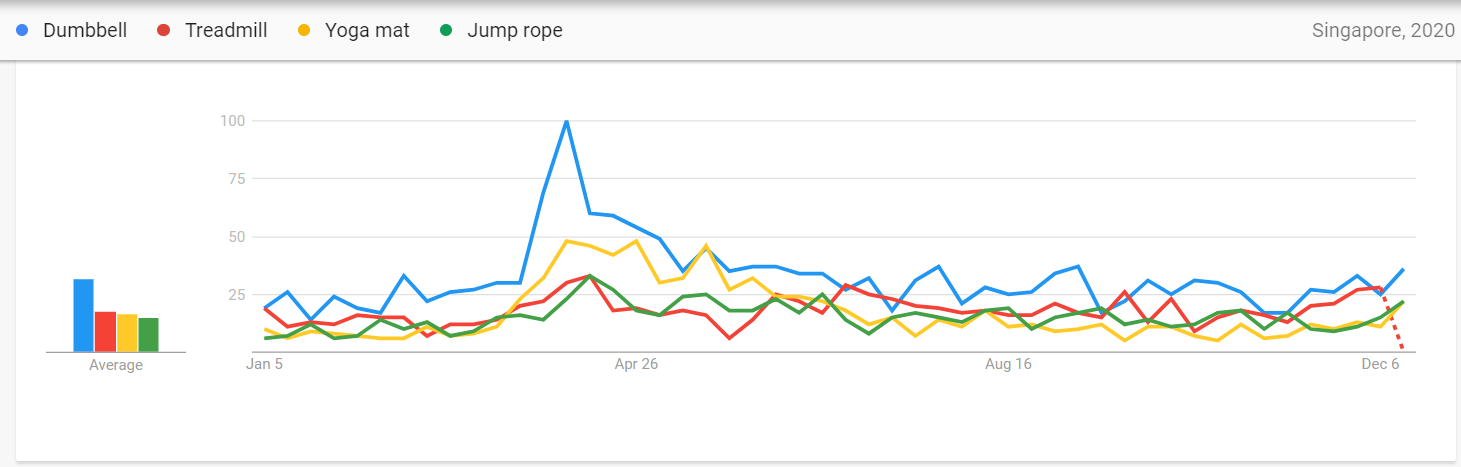Click the green Jump rope average bar

[149, 335]
